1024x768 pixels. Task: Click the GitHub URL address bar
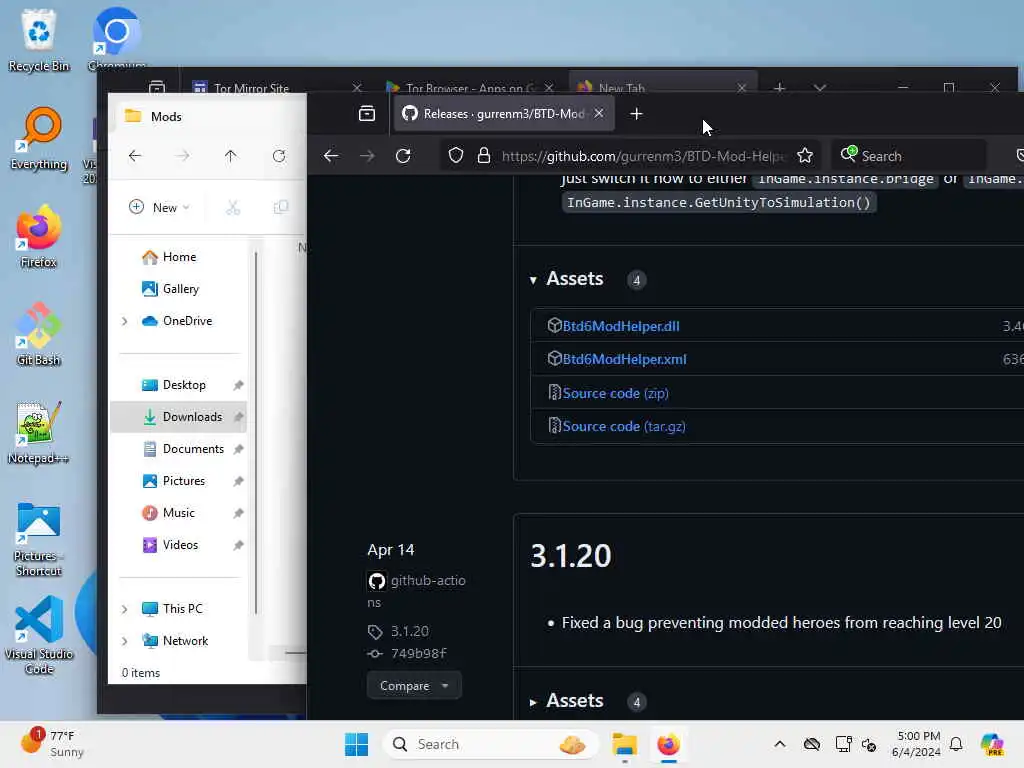(642, 156)
